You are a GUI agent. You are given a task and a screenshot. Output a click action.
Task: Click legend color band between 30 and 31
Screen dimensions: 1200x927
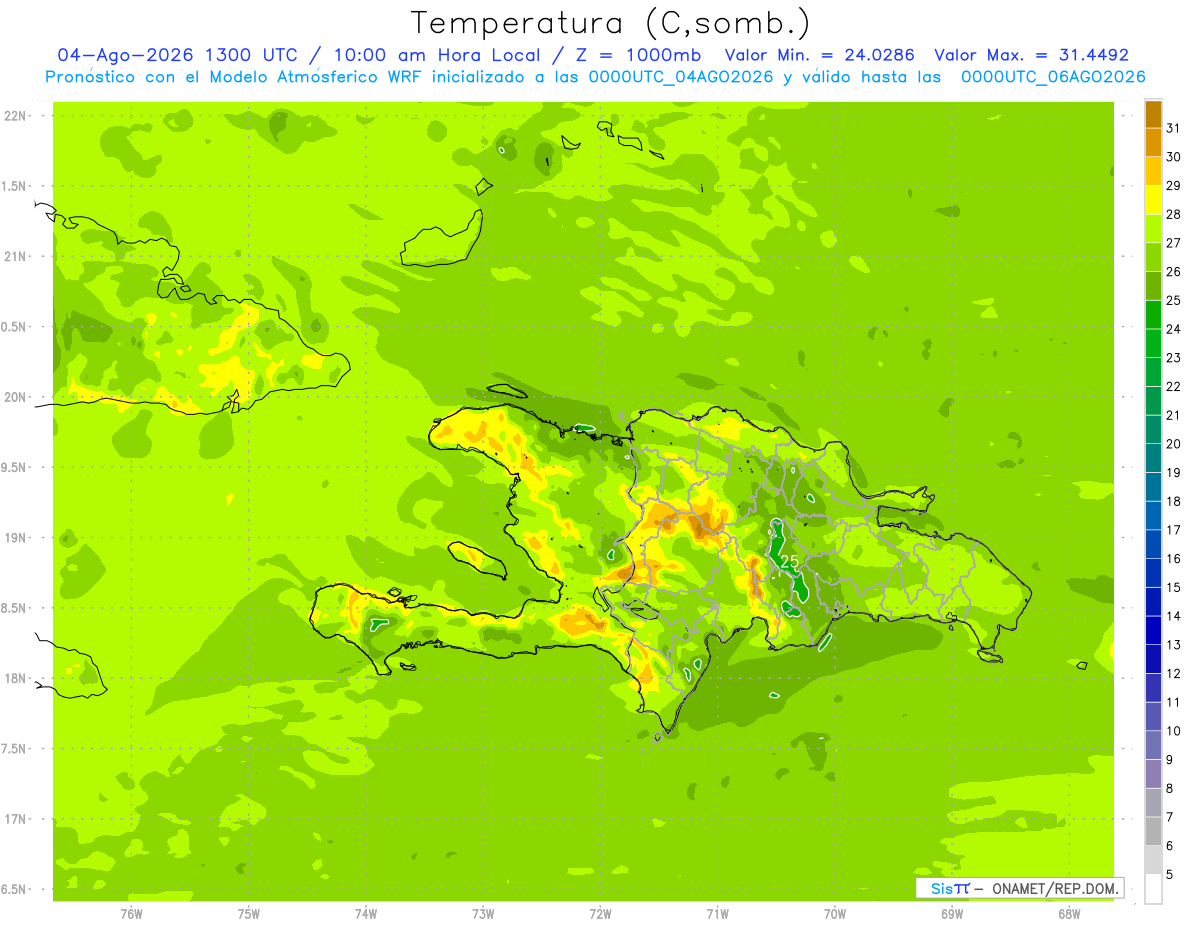(1153, 143)
